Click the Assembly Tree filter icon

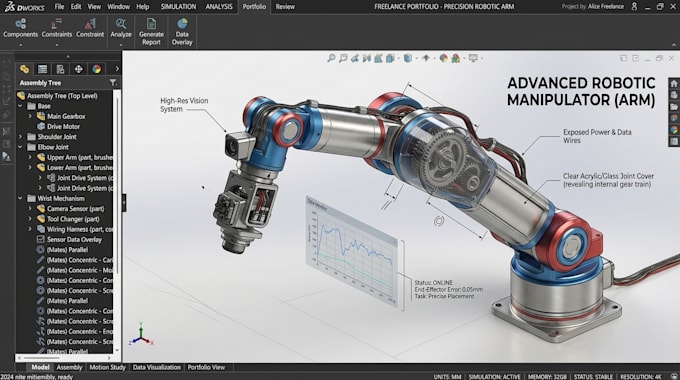coord(113,82)
